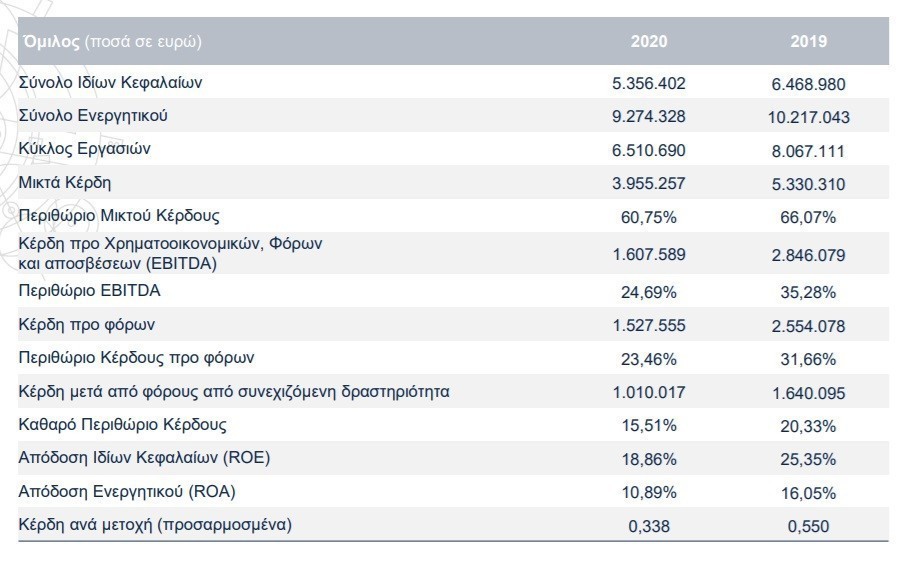The image size is (903, 564).
Task: Click the 2020 Μικτά Κέρδη value 3.955.257
Action: 648,184
